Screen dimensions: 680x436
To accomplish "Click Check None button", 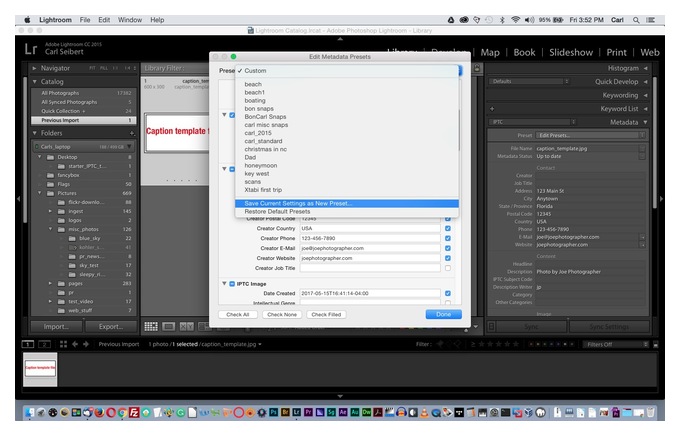I will click(x=282, y=315).
